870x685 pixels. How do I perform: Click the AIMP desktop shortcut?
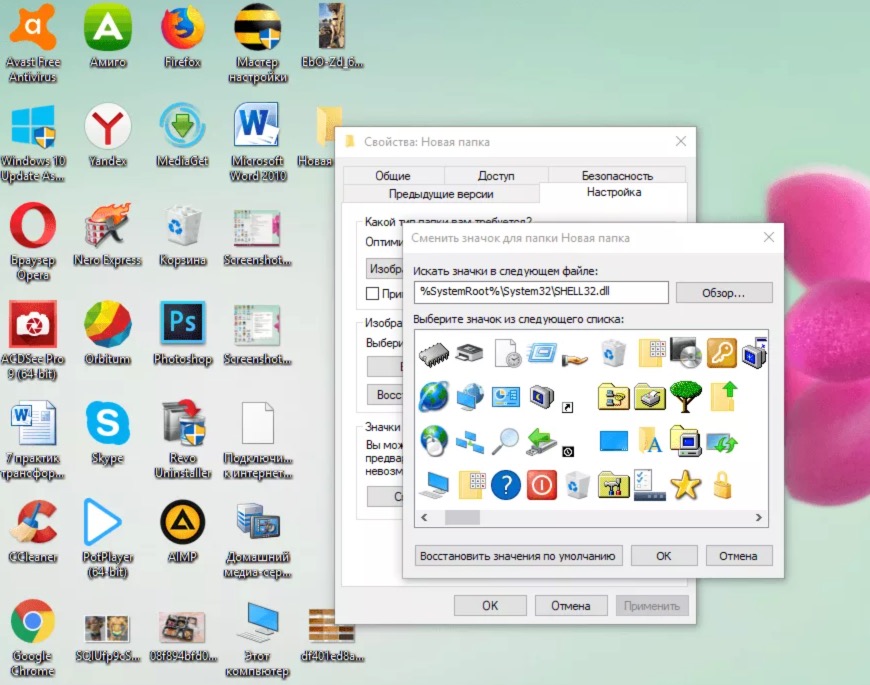(x=183, y=531)
